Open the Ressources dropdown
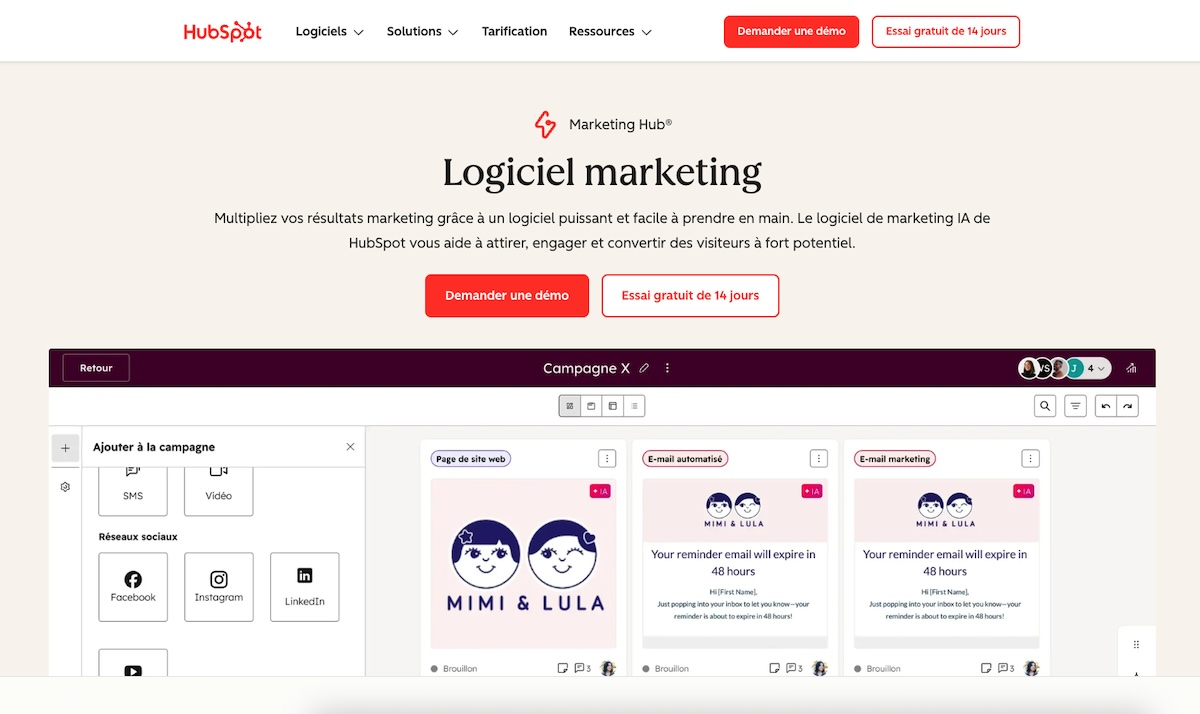Image resolution: width=1200 pixels, height=714 pixels. point(610,31)
